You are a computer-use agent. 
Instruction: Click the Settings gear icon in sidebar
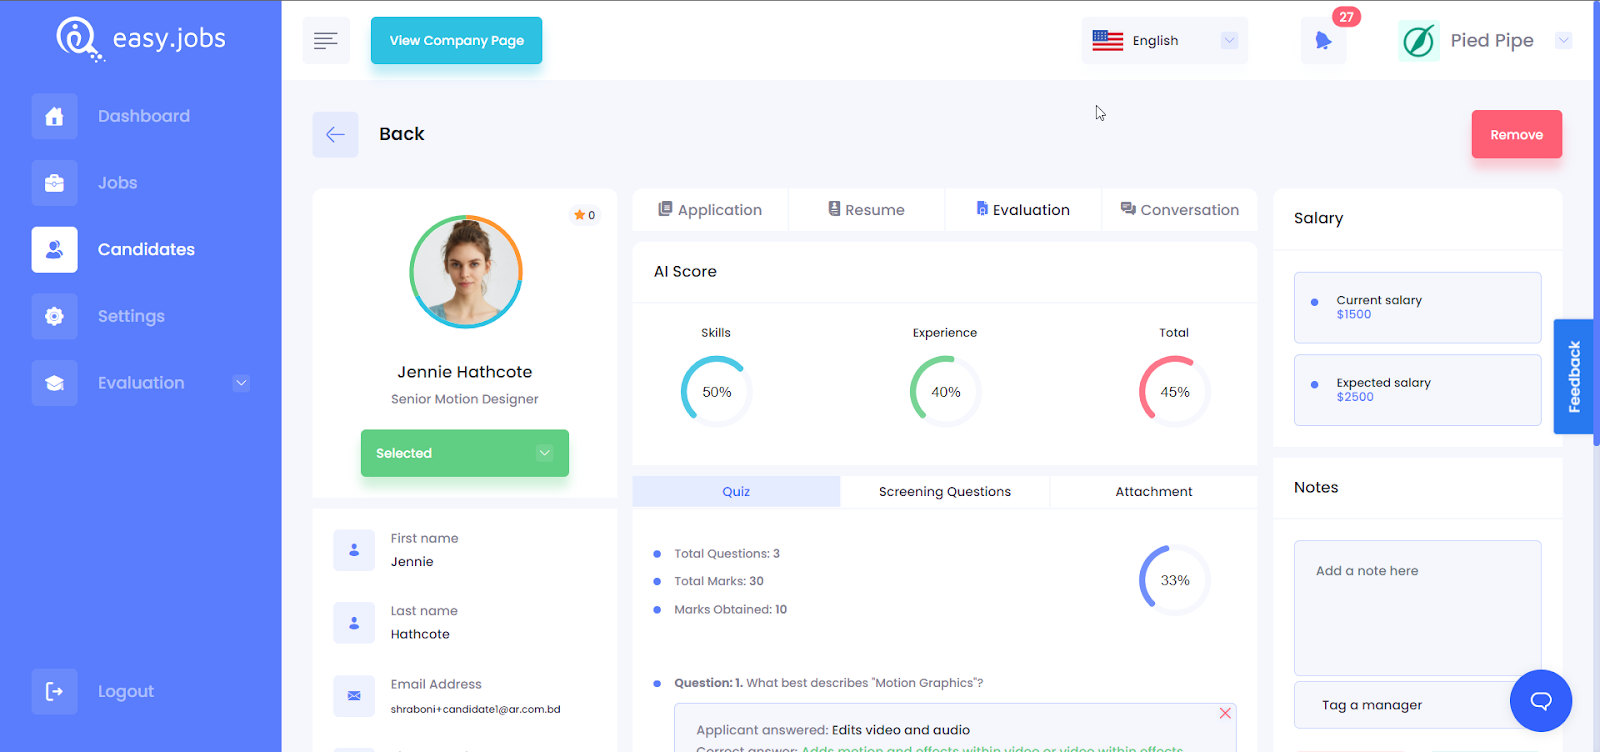[54, 316]
